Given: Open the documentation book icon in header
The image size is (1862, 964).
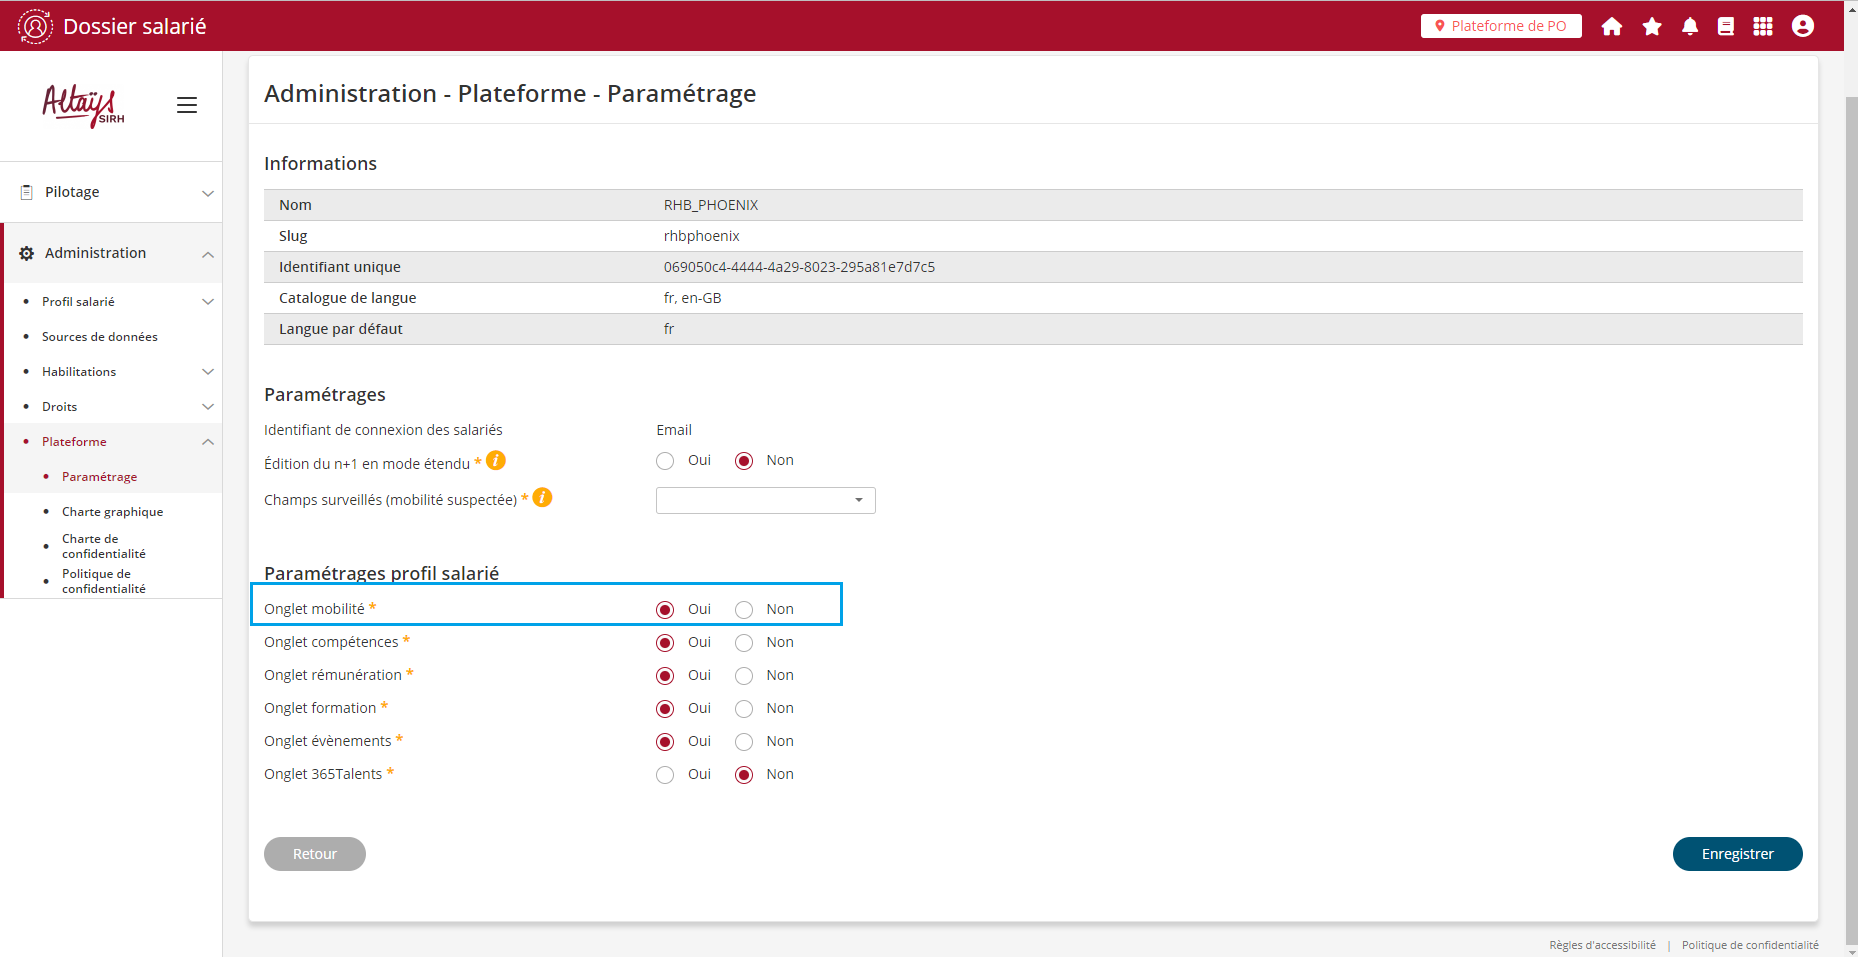Looking at the screenshot, I should tap(1726, 27).
